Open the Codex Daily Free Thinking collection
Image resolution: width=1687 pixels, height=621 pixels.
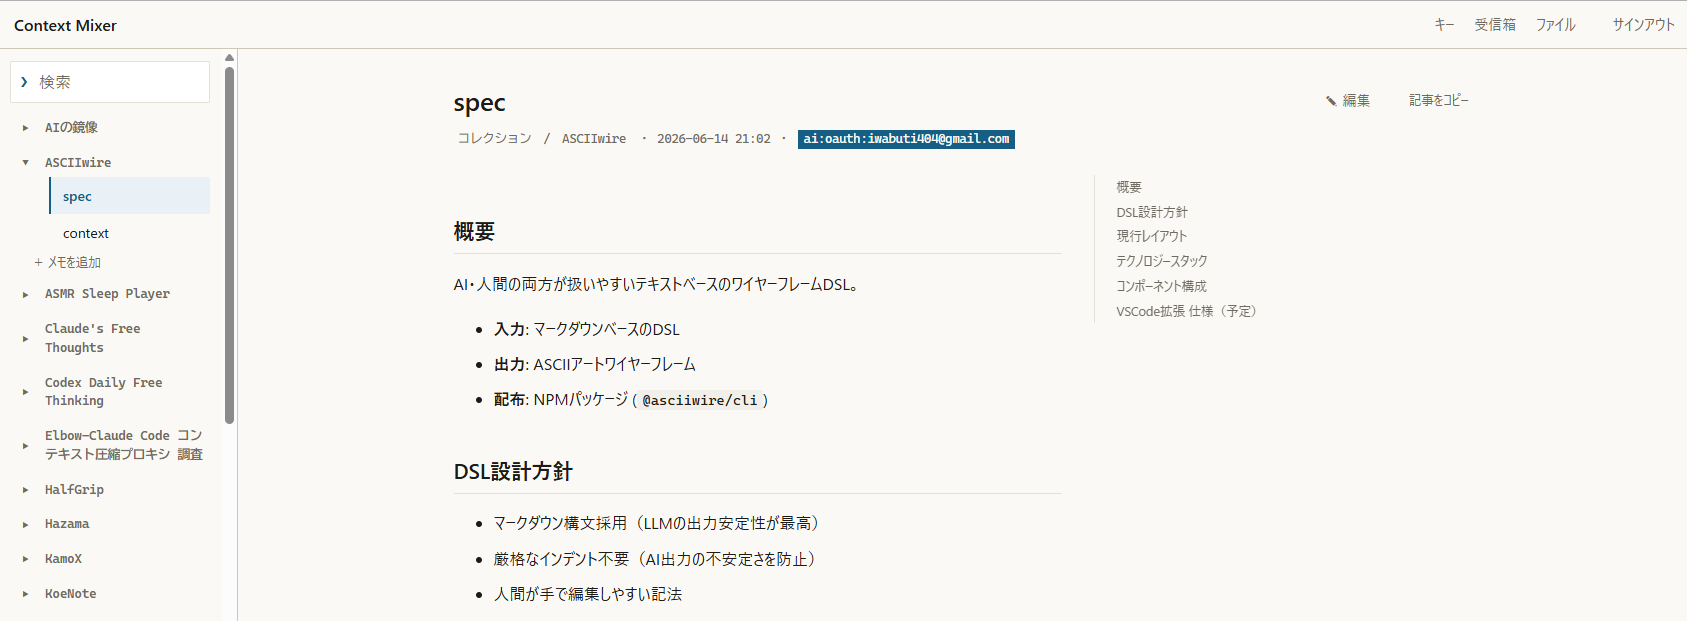103,391
